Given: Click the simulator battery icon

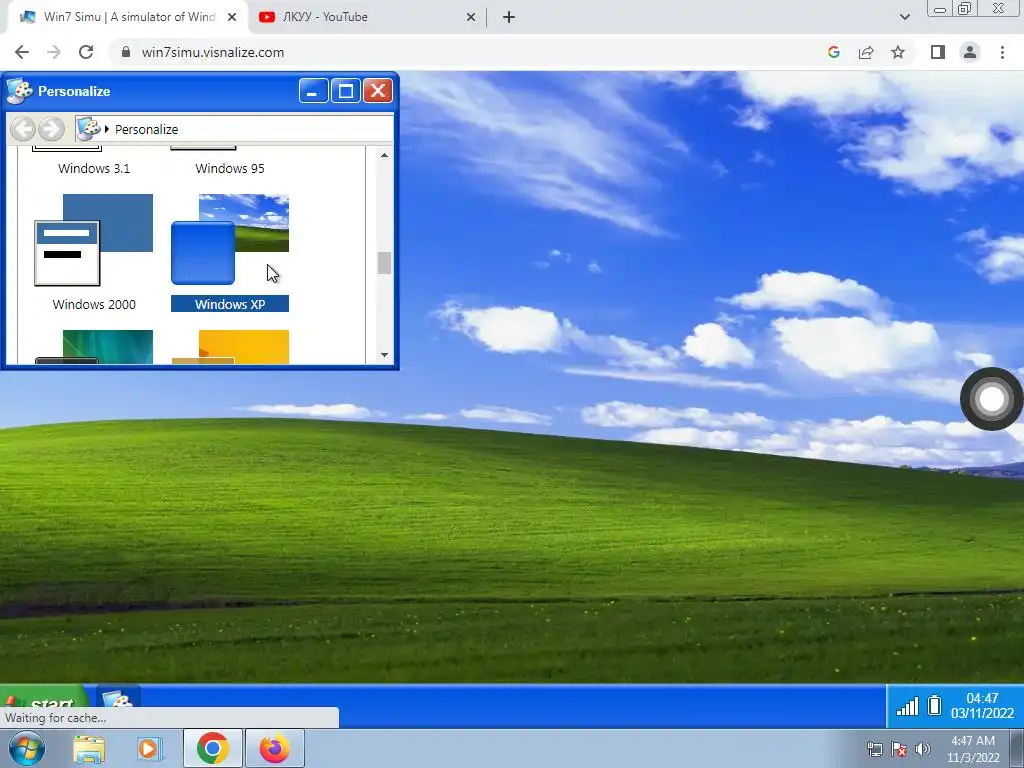Looking at the screenshot, I should click(935, 705).
